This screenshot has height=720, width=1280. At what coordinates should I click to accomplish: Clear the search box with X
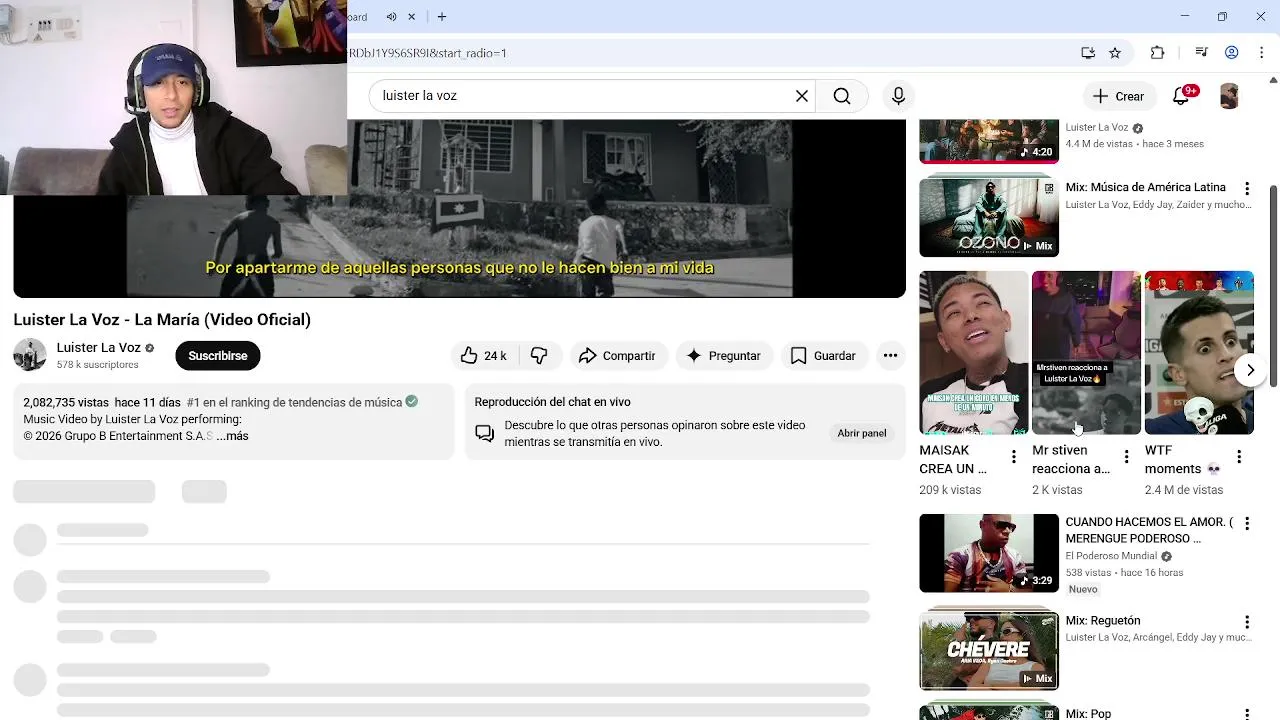[801, 96]
